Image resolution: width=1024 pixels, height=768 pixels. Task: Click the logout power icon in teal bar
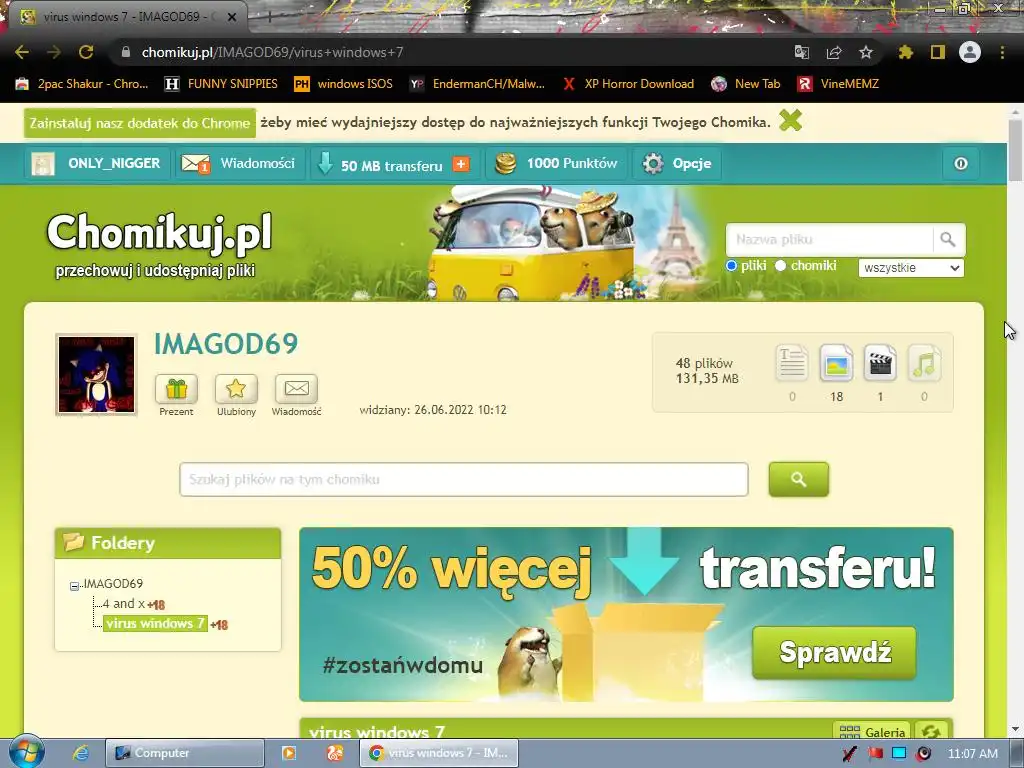pos(961,163)
